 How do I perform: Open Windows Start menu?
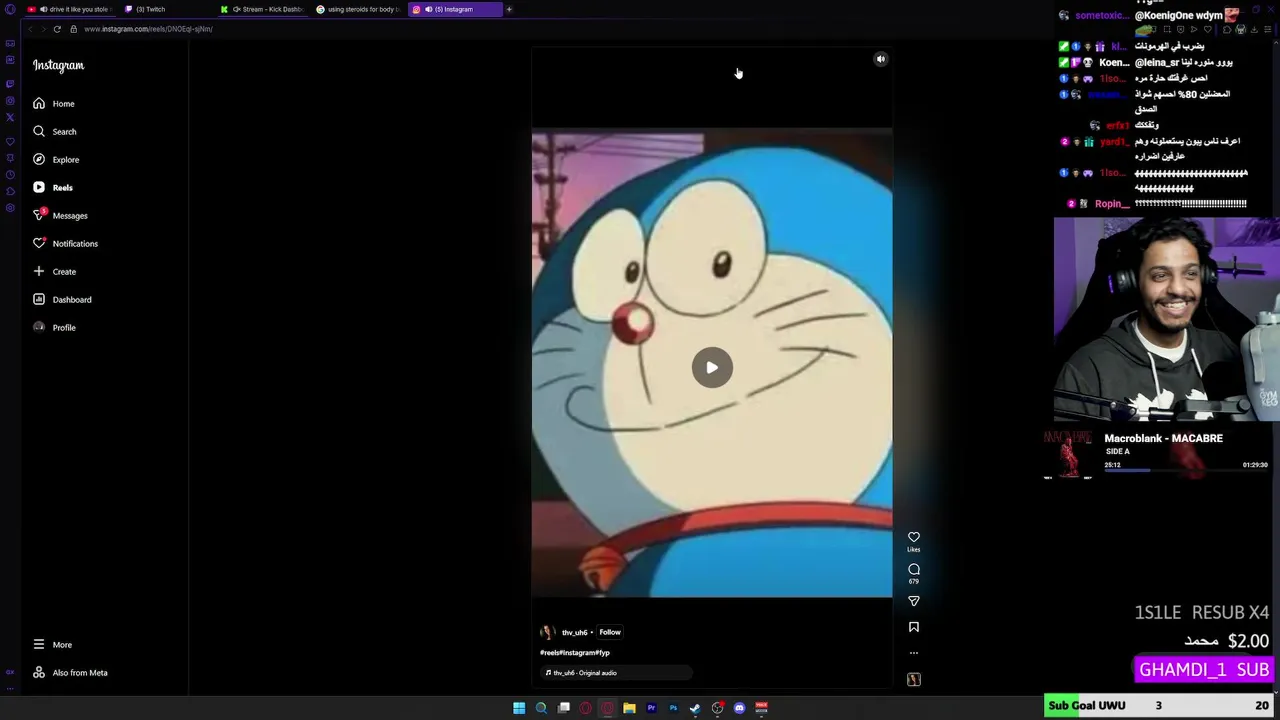(519, 708)
